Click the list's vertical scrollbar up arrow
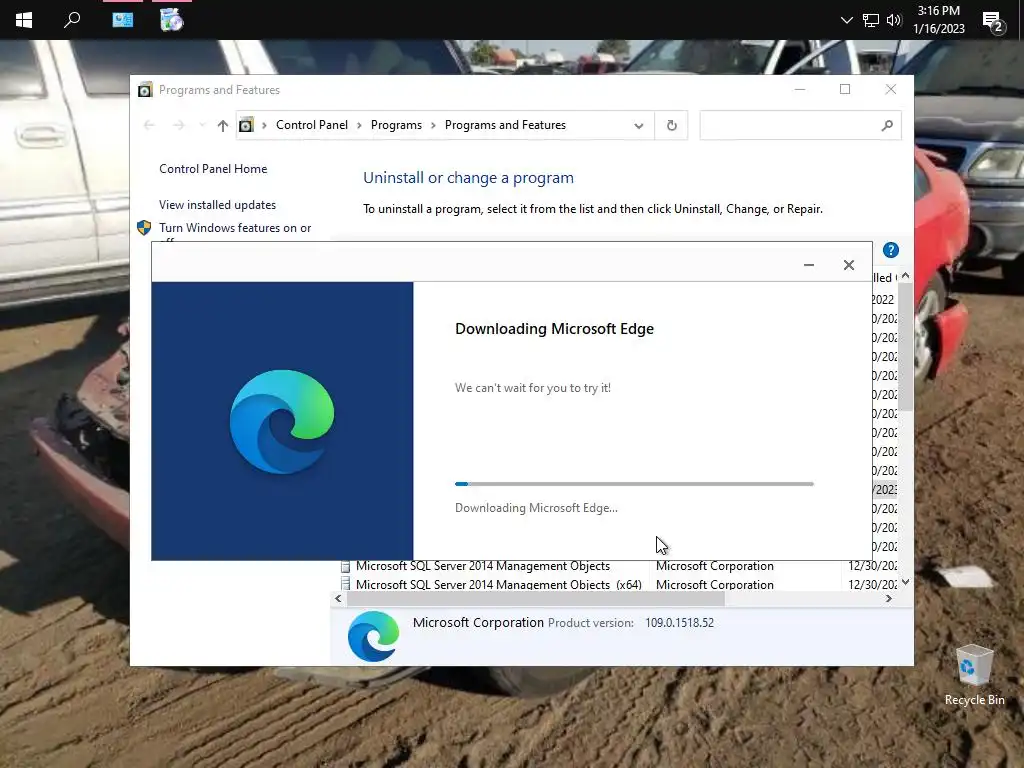The image size is (1024, 768). coord(905,276)
